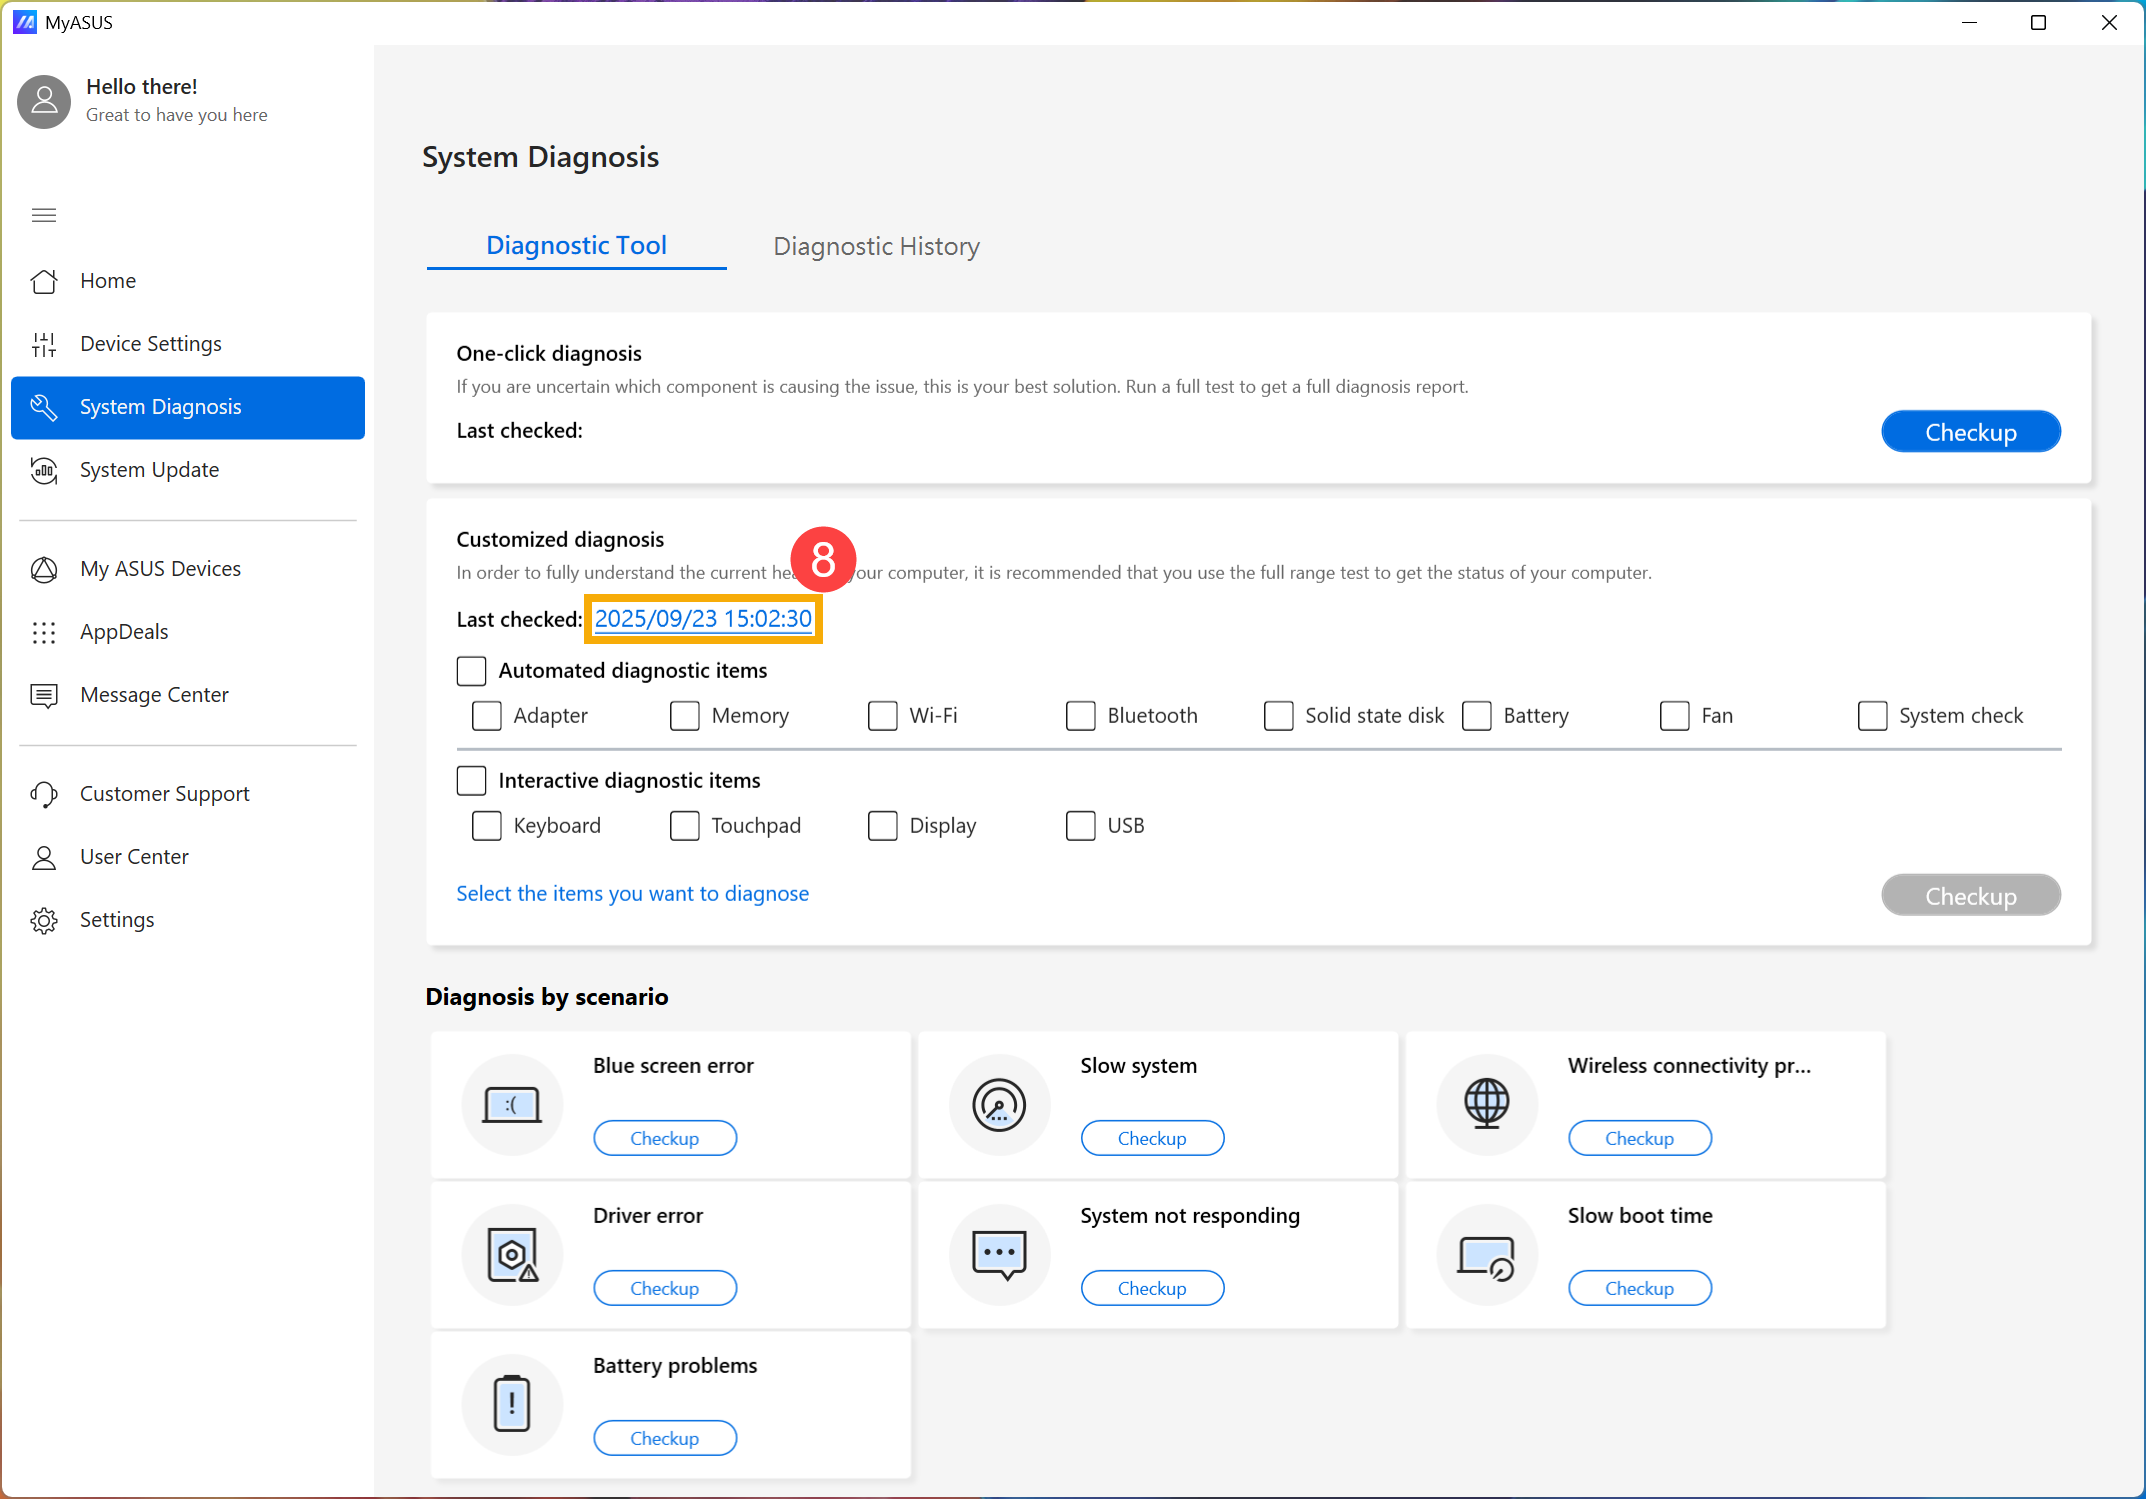Open the 2025/09/23 15:02:30 last checked link
This screenshot has height=1499, width=2146.
pyautogui.click(x=703, y=619)
